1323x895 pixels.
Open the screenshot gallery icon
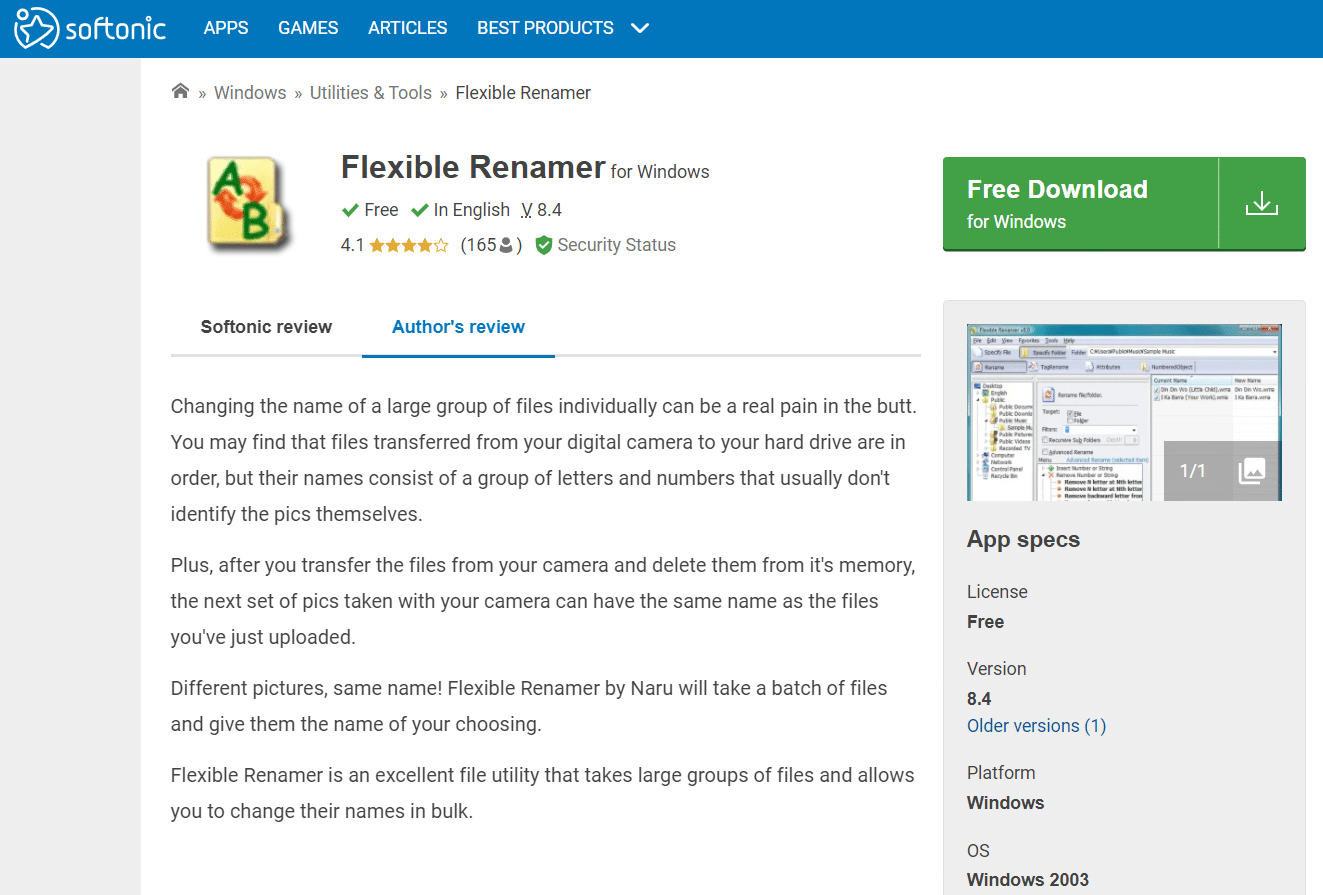coord(1252,471)
